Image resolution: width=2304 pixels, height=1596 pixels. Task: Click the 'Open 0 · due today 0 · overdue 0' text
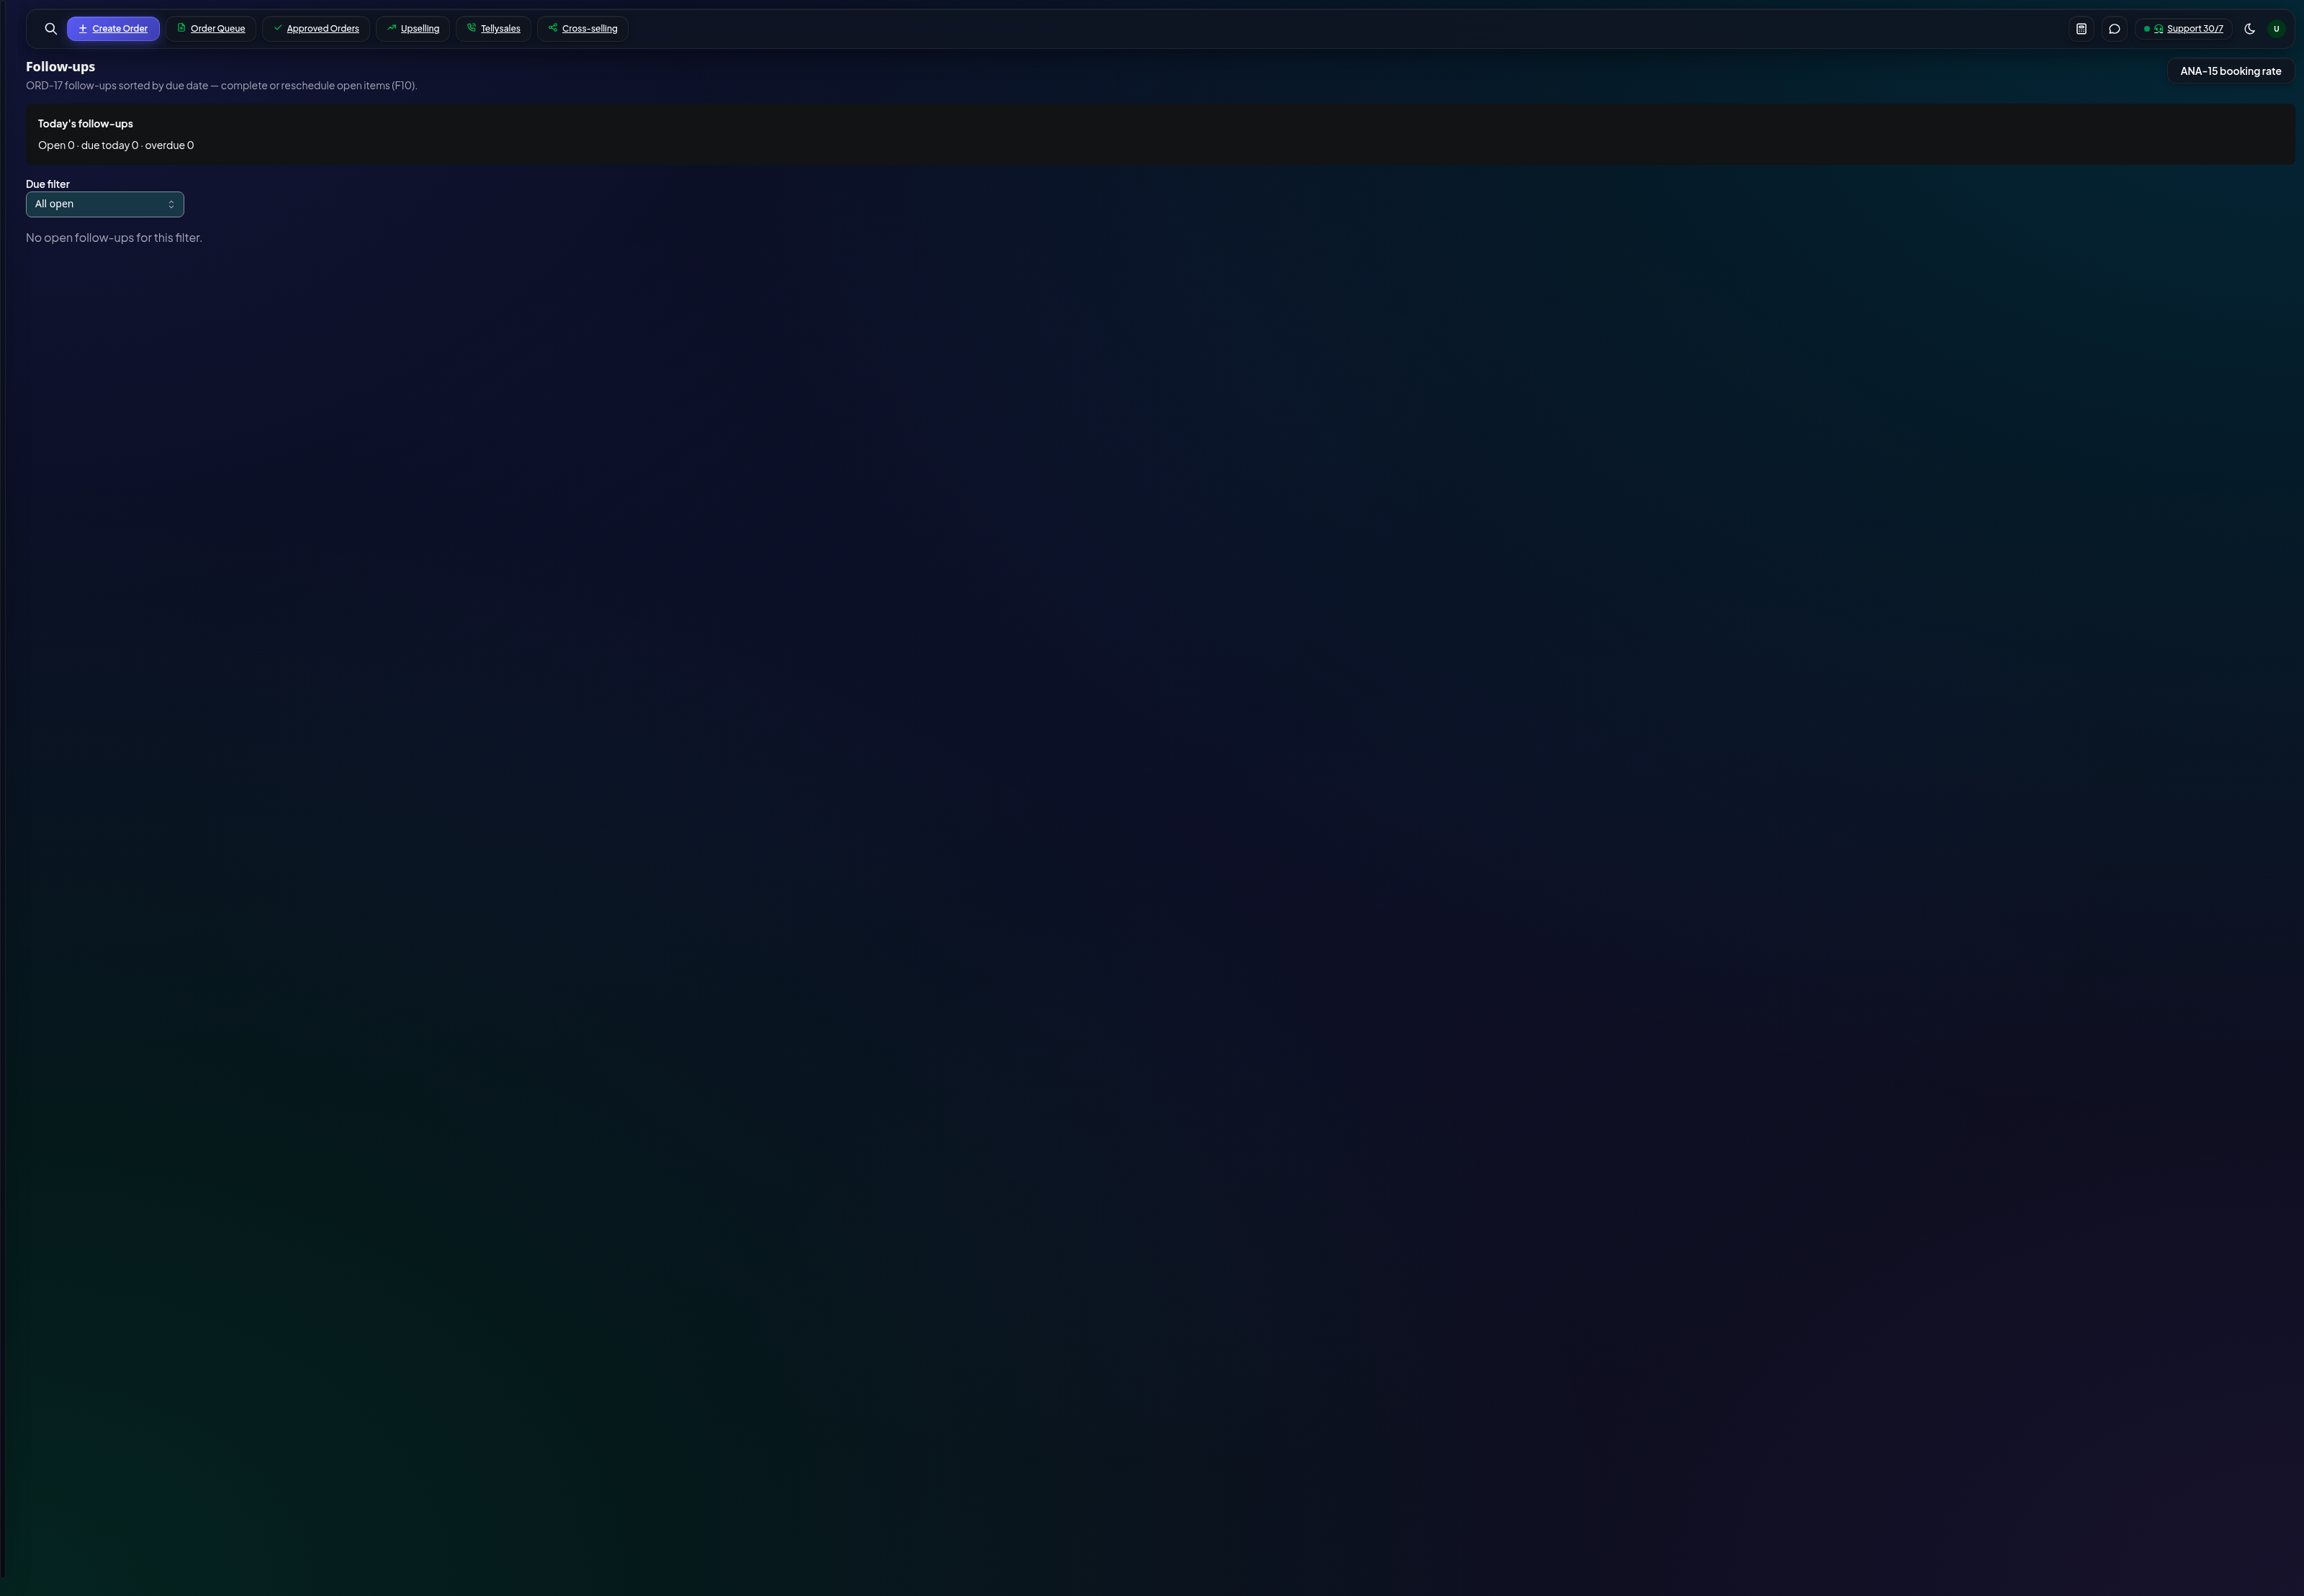pyautogui.click(x=116, y=146)
